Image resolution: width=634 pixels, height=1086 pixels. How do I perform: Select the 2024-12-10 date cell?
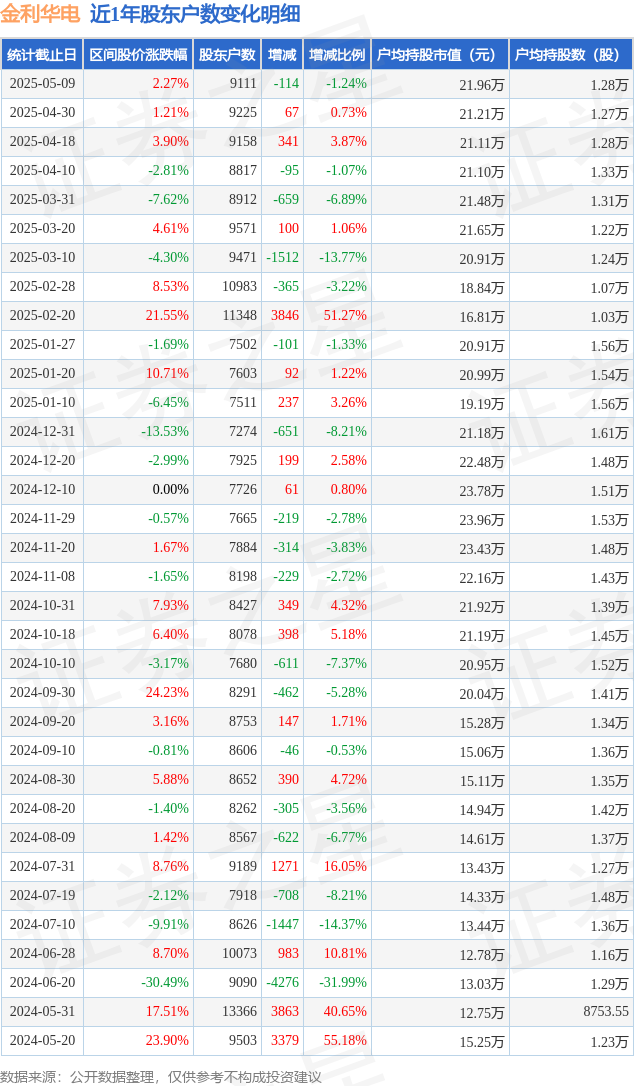[42, 490]
